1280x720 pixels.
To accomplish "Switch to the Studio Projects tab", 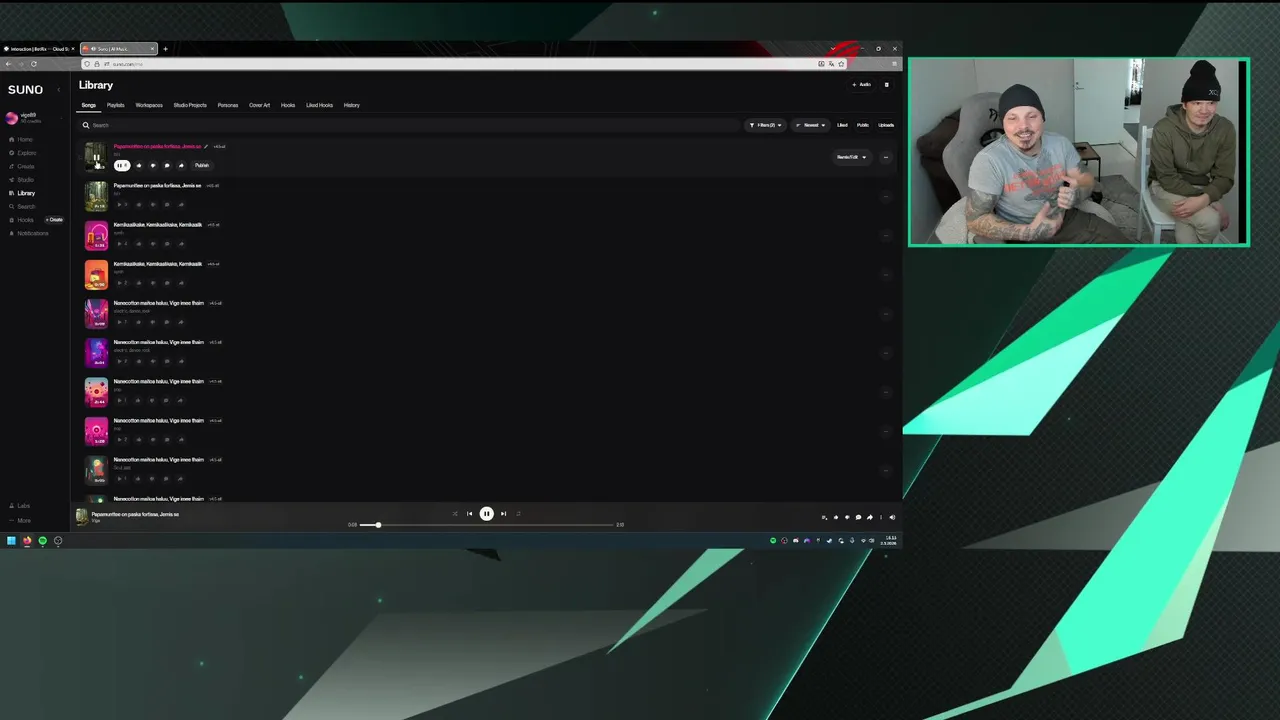I will [190, 105].
